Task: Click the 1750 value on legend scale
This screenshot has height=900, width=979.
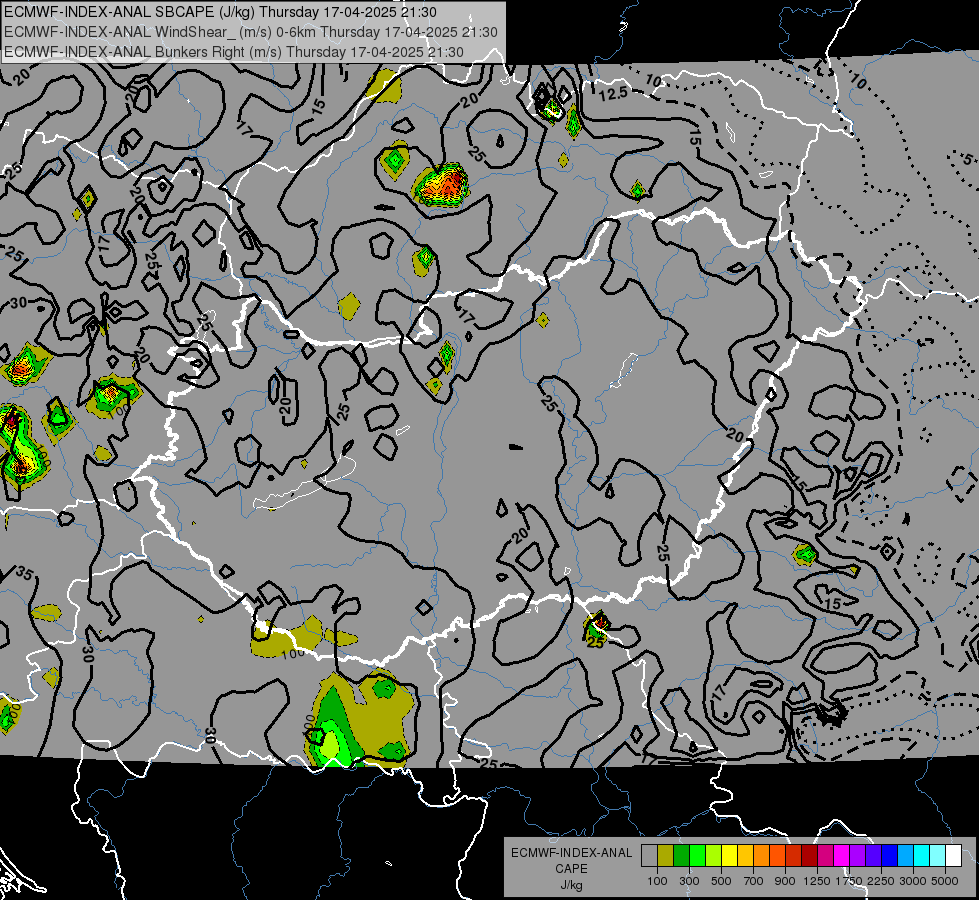Action: pyautogui.click(x=849, y=881)
